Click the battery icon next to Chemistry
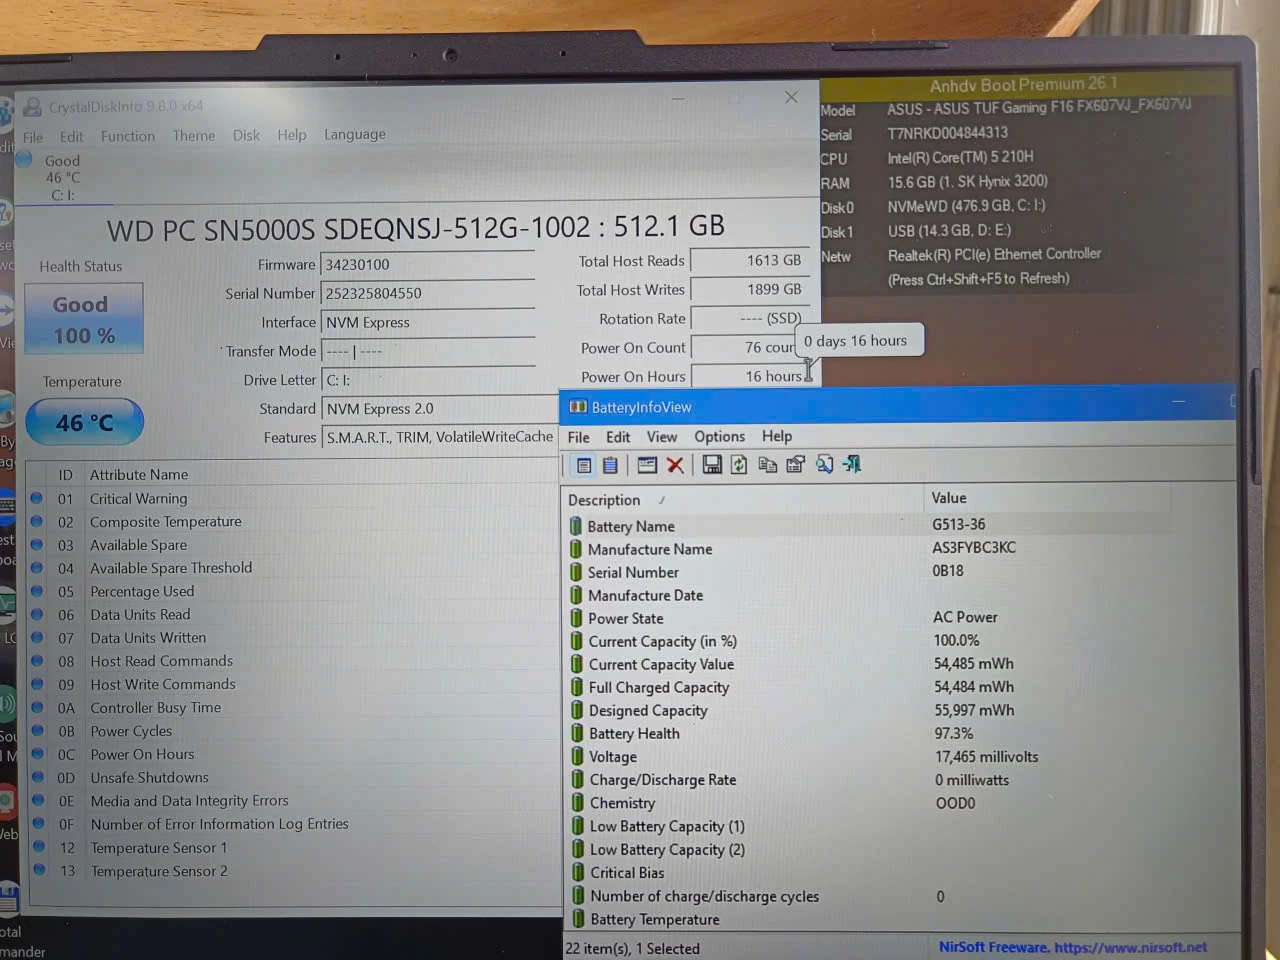Viewport: 1280px width, 960px height. (578, 802)
